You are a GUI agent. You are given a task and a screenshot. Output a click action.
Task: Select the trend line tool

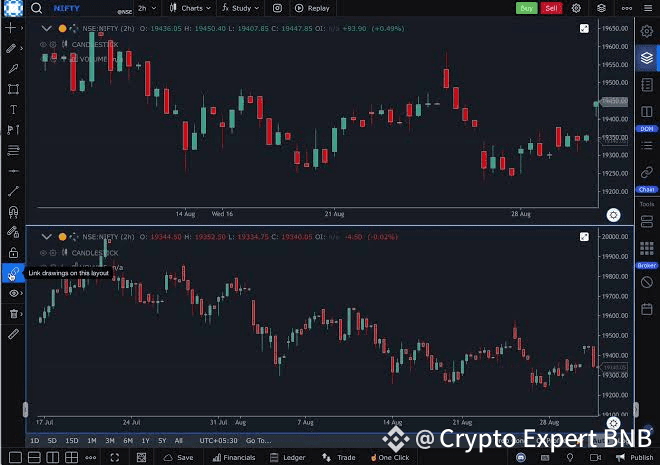point(13,191)
